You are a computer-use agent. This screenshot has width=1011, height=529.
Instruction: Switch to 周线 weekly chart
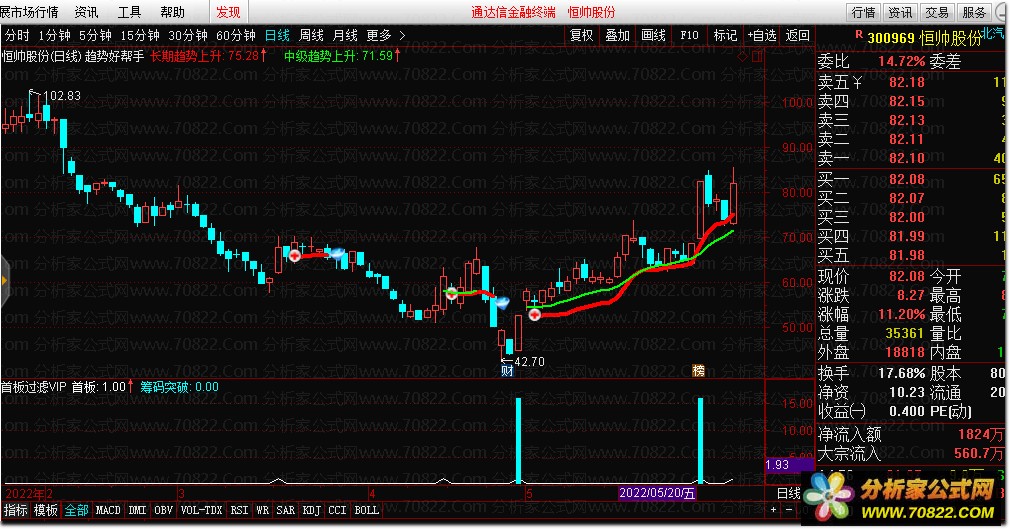[x=311, y=35]
